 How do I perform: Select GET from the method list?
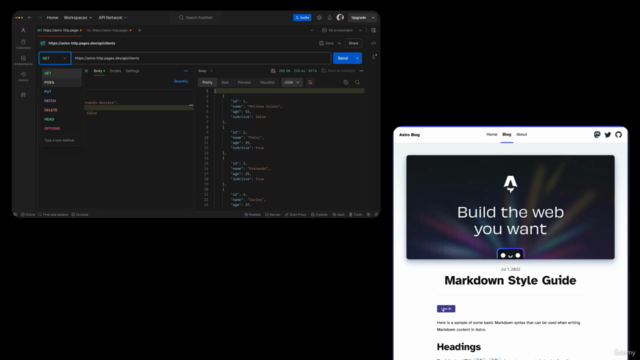point(62,73)
